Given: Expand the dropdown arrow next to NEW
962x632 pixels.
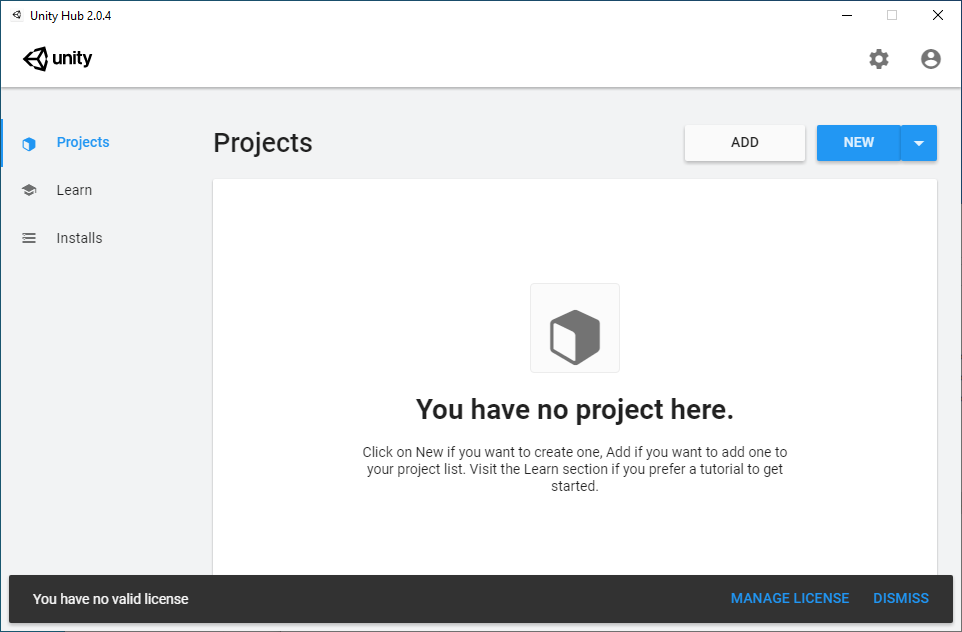Looking at the screenshot, I should (918, 143).
